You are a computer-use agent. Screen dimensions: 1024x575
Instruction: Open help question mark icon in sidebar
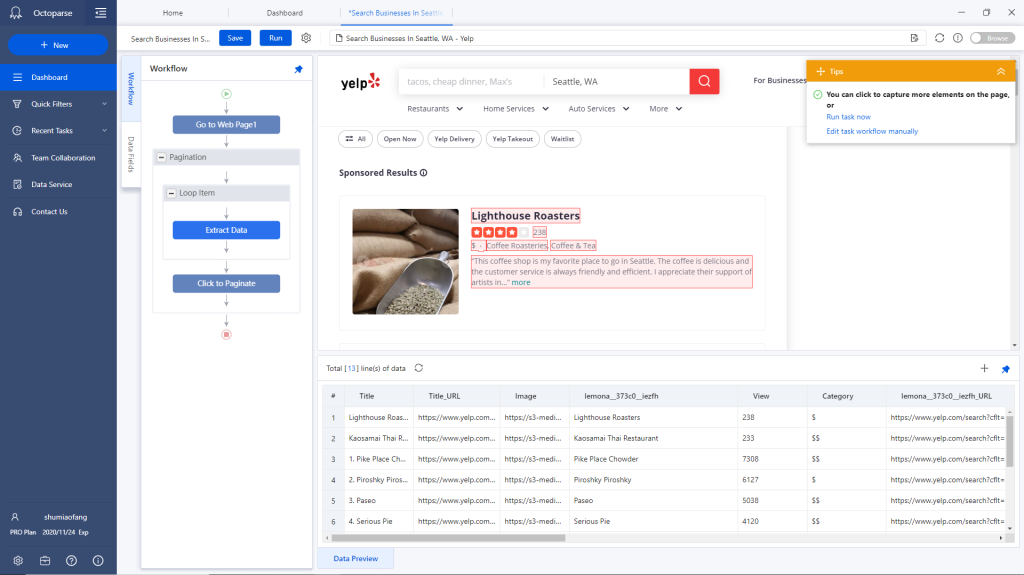pyautogui.click(x=71, y=561)
